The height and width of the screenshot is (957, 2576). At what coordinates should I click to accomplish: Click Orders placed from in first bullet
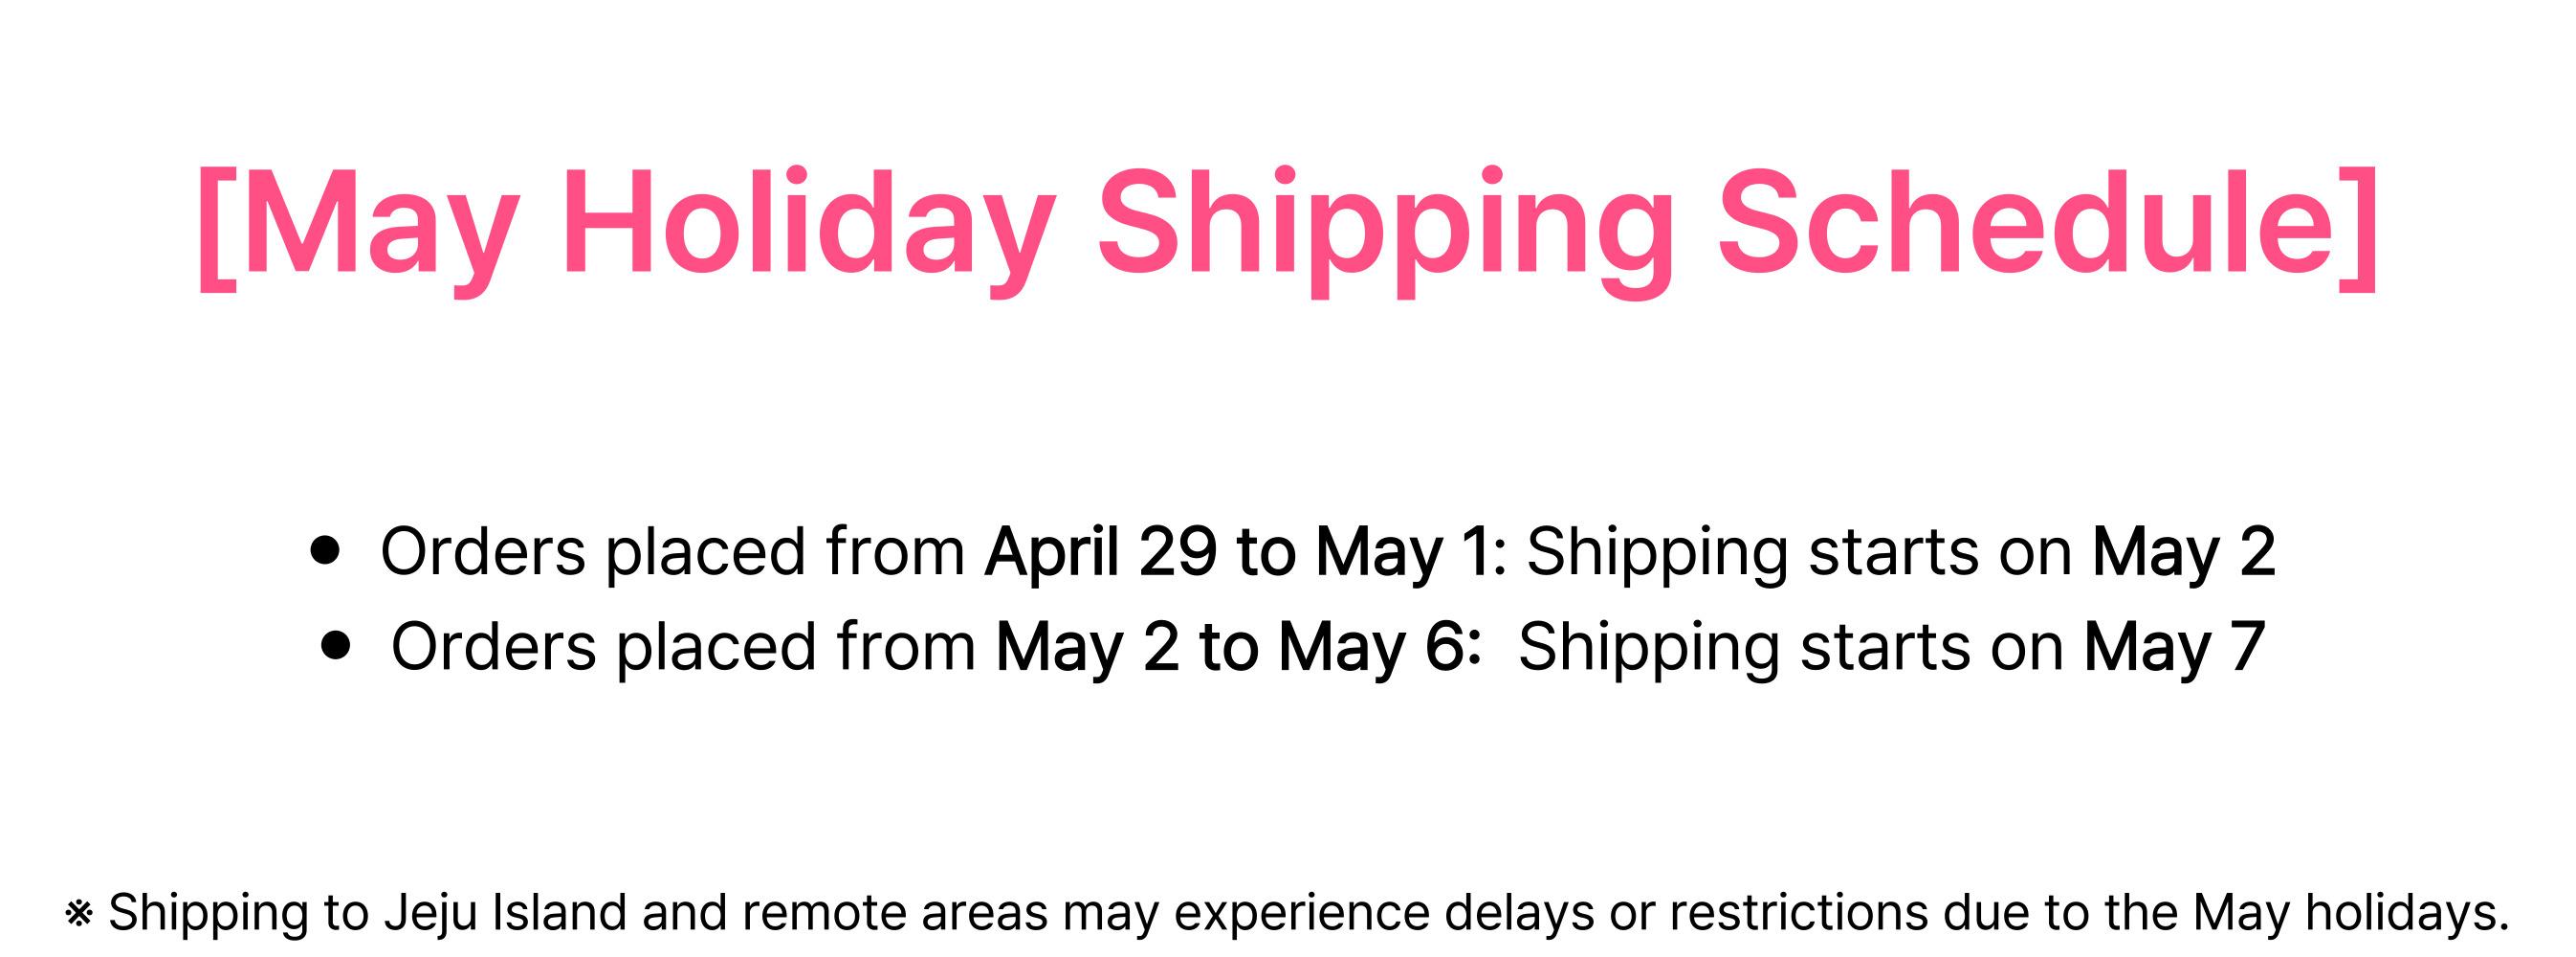(x=672, y=552)
